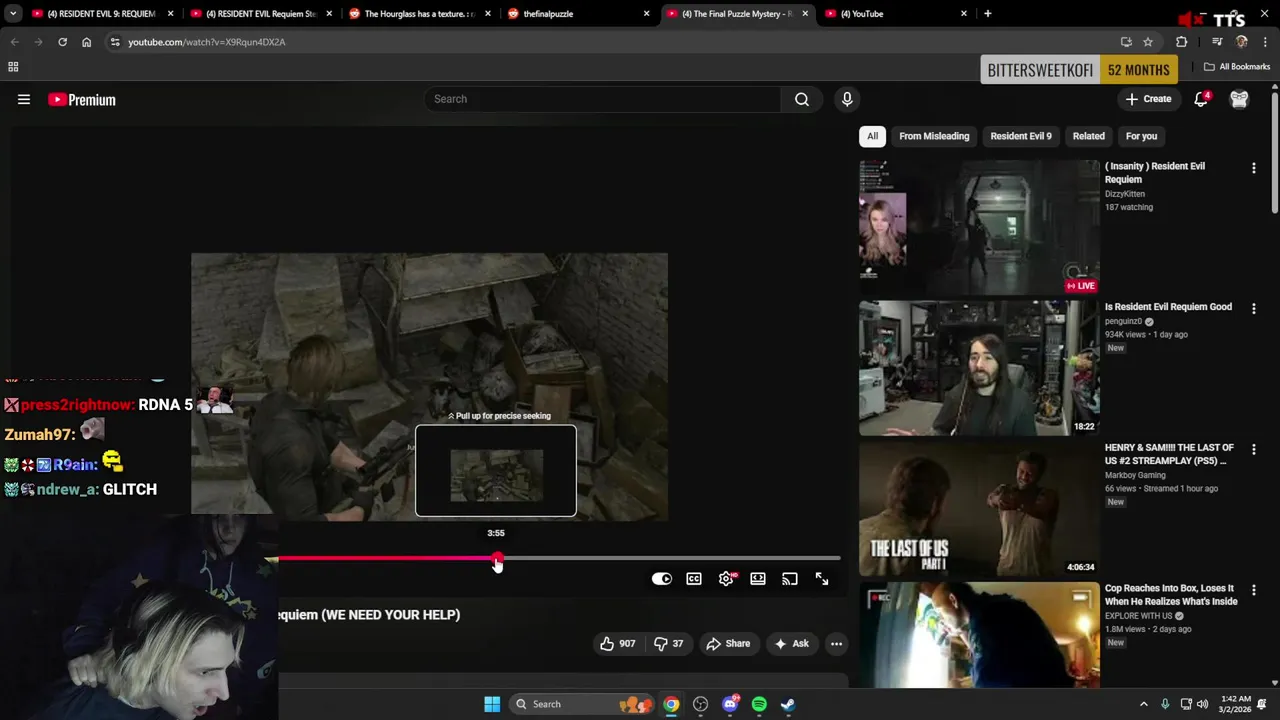The height and width of the screenshot is (720, 1280).
Task: Open DizzyKitten channel name
Action: pos(1125,194)
